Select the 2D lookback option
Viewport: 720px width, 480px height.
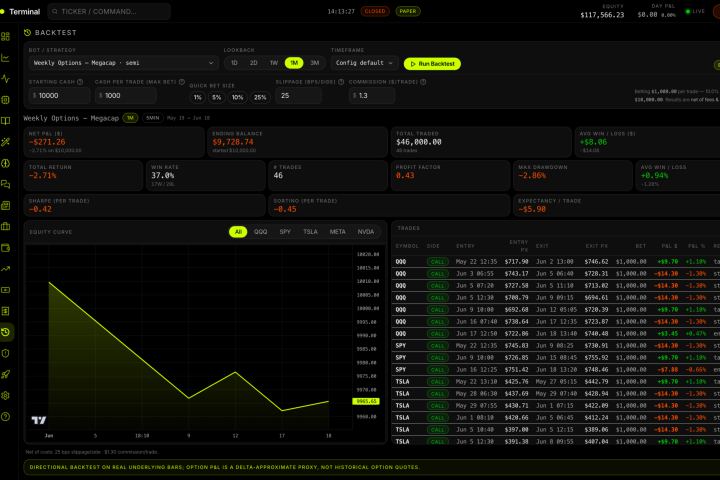tap(253, 63)
